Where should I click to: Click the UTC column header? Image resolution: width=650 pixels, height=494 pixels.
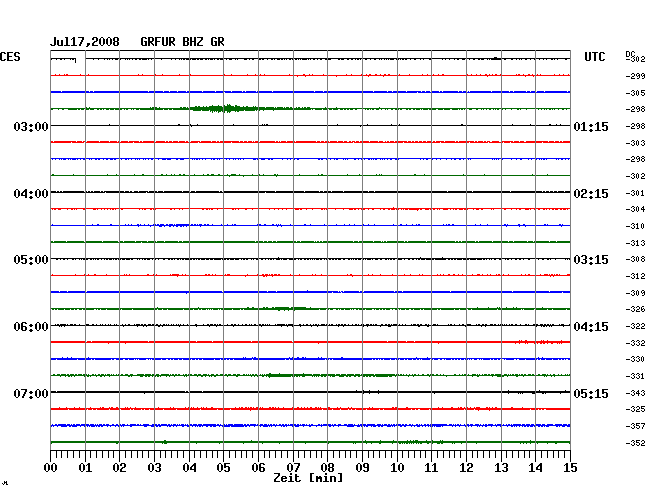(x=594, y=57)
